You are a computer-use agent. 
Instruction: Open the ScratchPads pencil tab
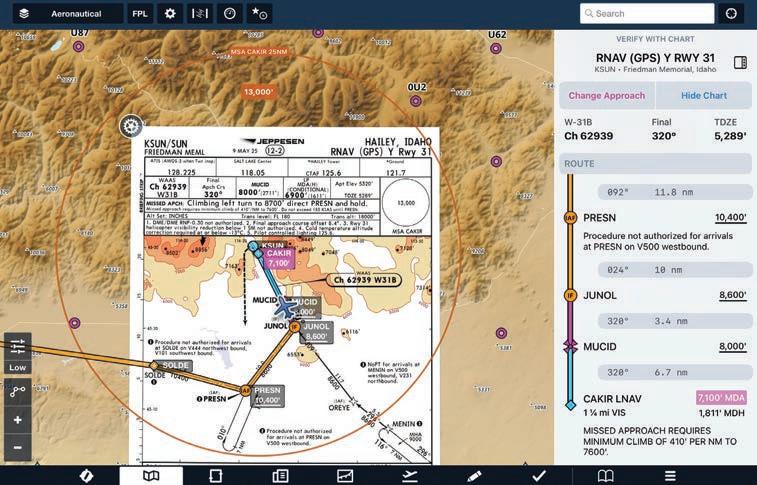click(x=474, y=476)
